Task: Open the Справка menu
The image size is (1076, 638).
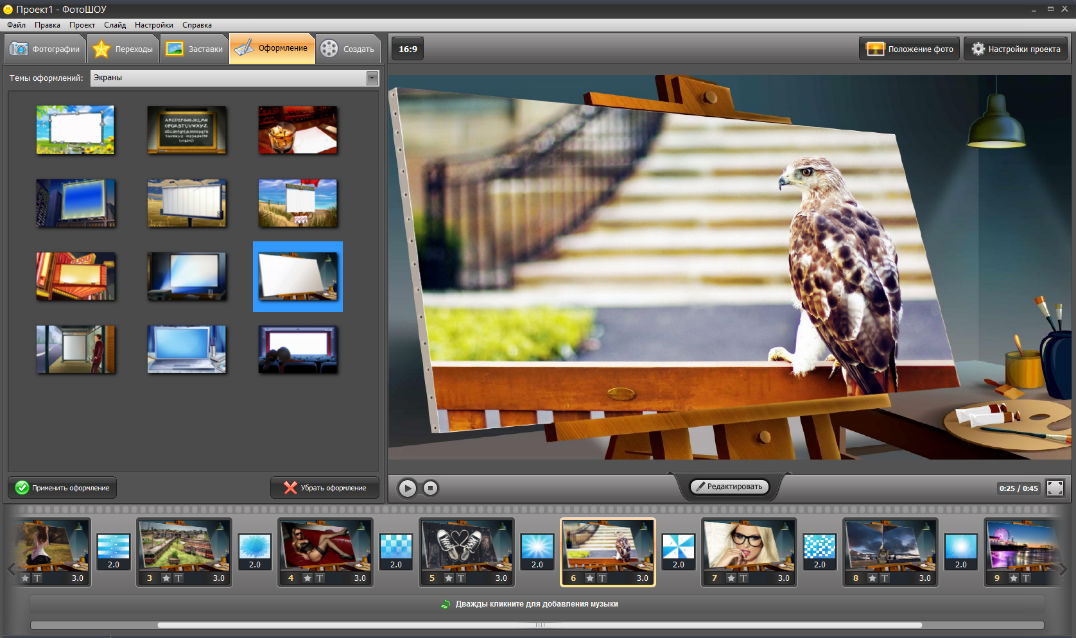Action: pyautogui.click(x=197, y=25)
